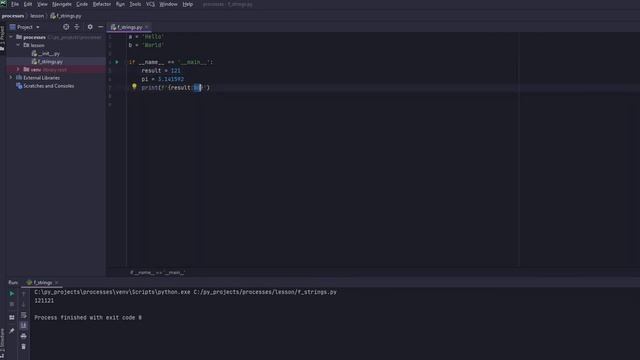The image size is (640, 360).
Task: Click the restore layout icon in Run panel
Action: point(12,318)
